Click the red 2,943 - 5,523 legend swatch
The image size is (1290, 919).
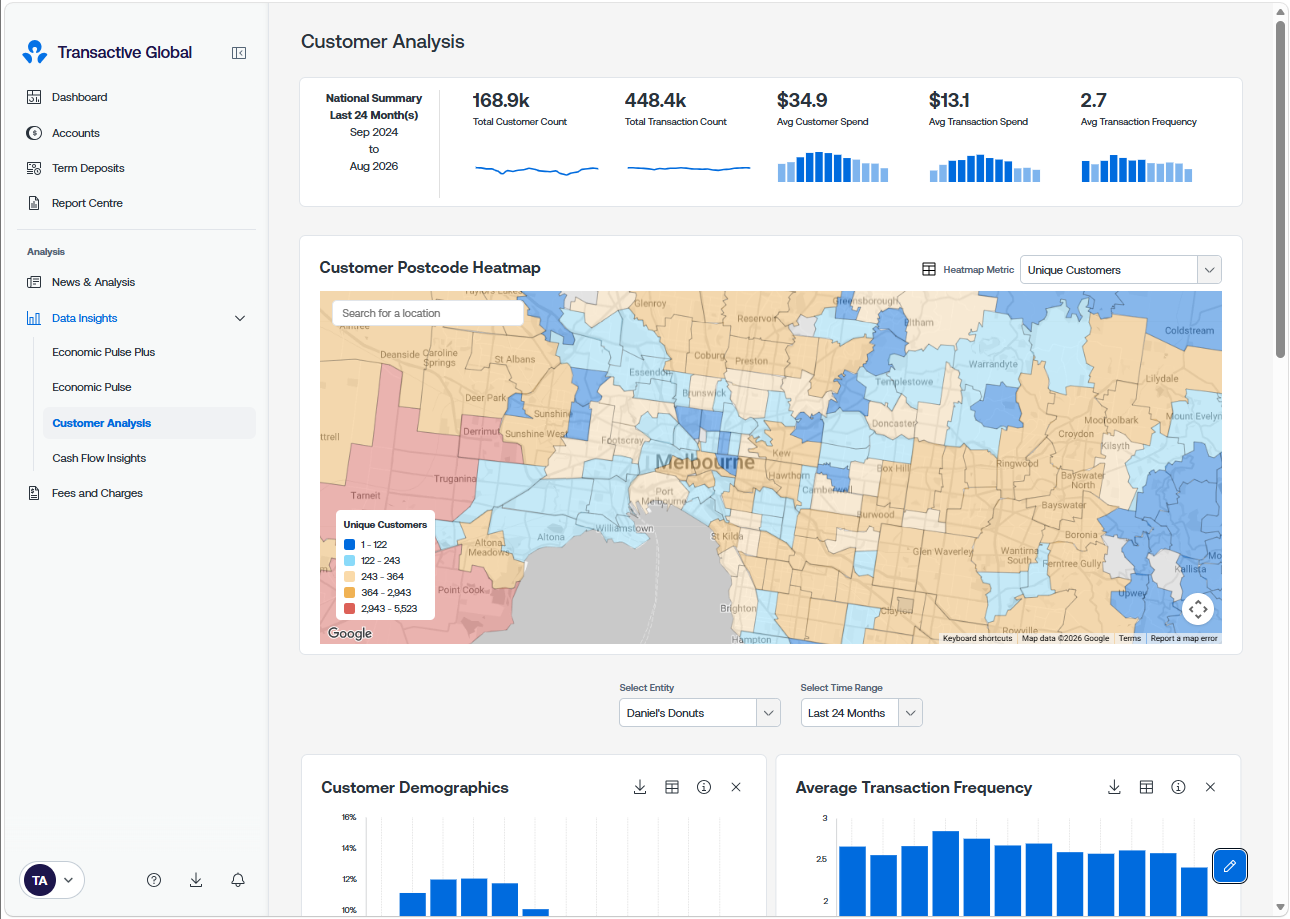(x=349, y=608)
